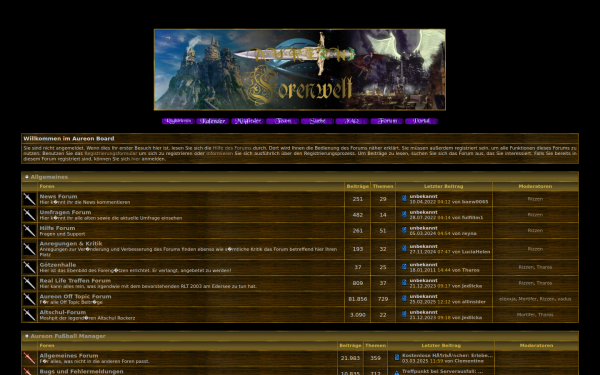Open the Altschul-Forum link
600x375 pixels.
(63, 312)
